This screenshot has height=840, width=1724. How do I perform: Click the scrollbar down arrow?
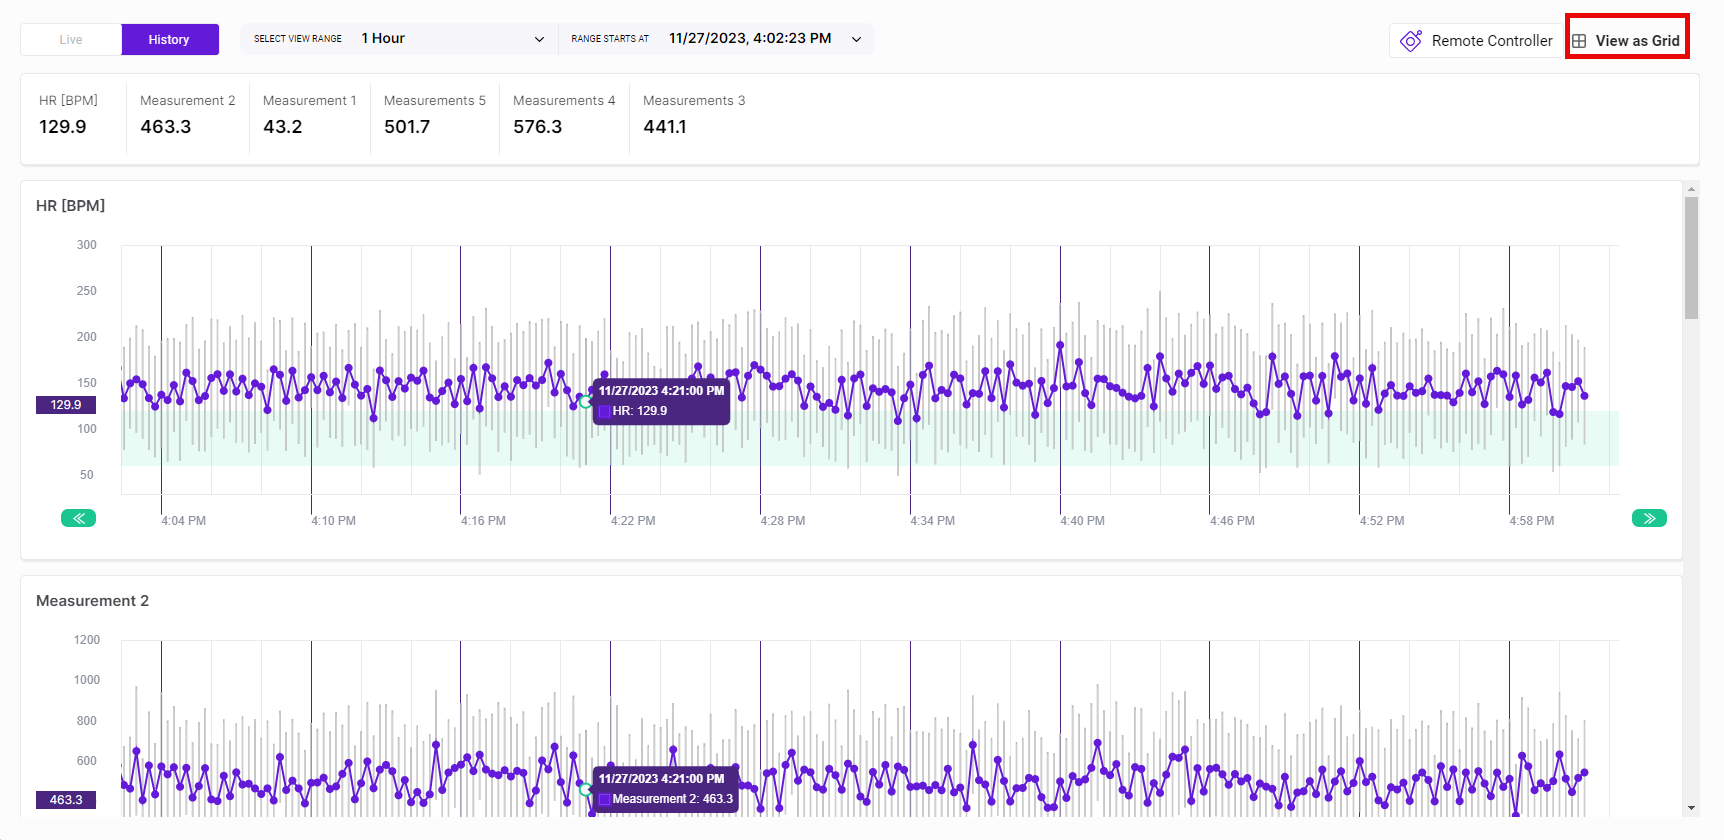(x=1691, y=808)
